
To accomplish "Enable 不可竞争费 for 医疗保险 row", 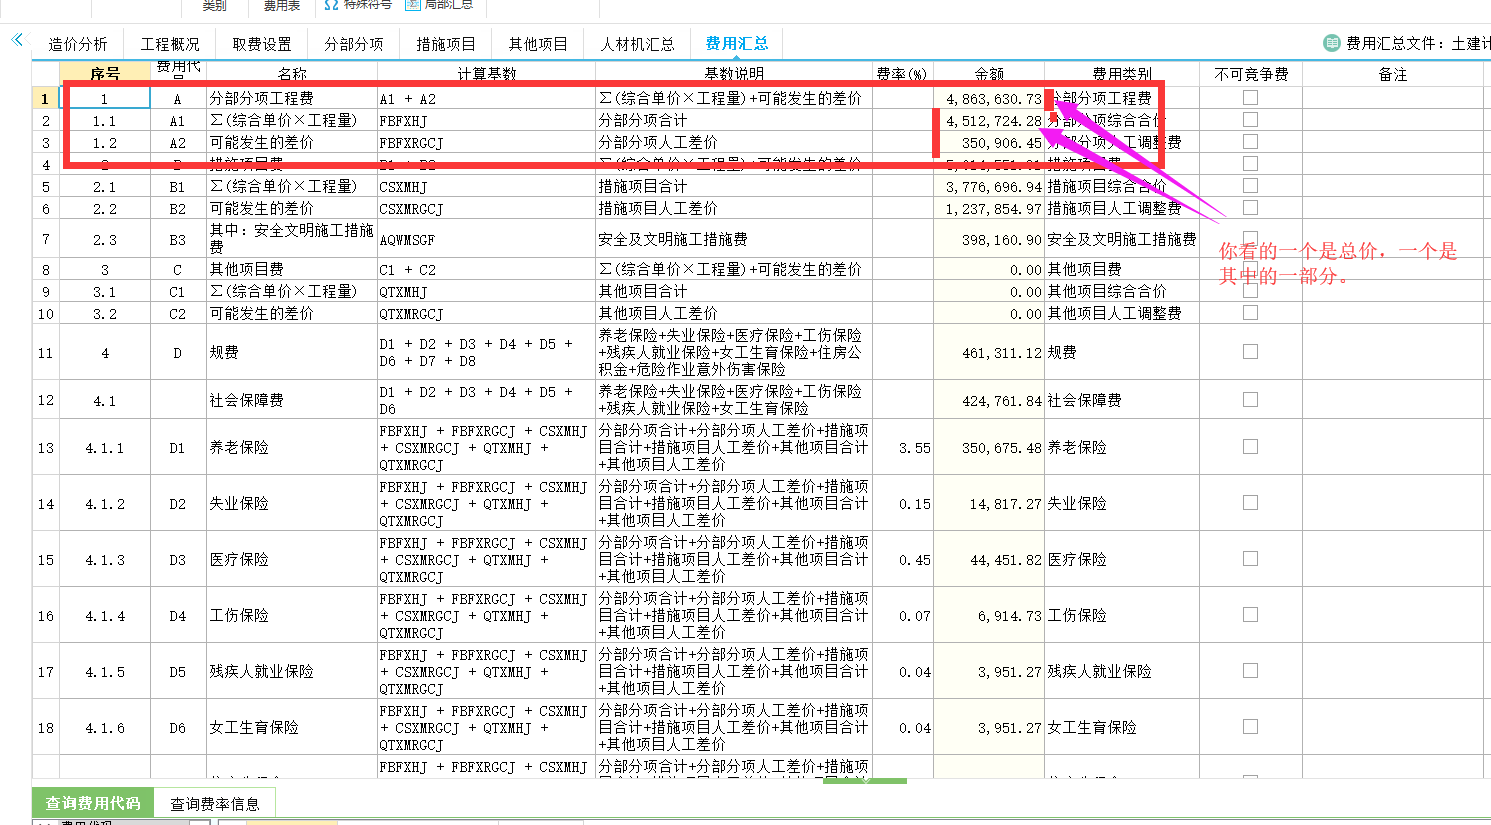I will click(1250, 559).
